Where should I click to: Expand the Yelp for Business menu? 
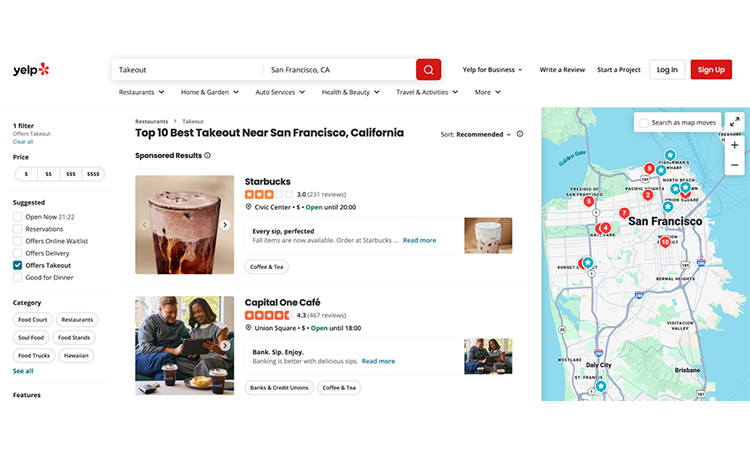492,70
